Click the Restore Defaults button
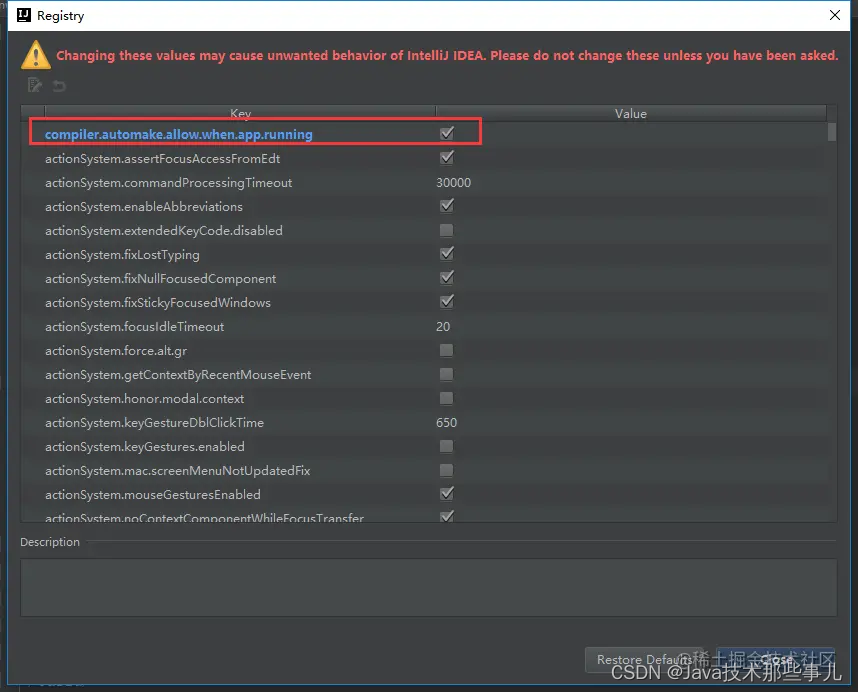 pyautogui.click(x=646, y=660)
